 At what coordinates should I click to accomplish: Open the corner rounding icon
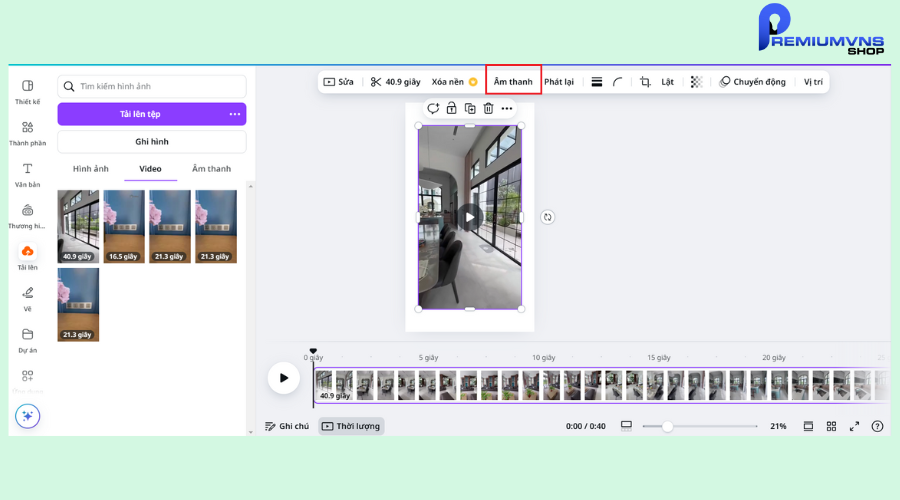coord(618,82)
